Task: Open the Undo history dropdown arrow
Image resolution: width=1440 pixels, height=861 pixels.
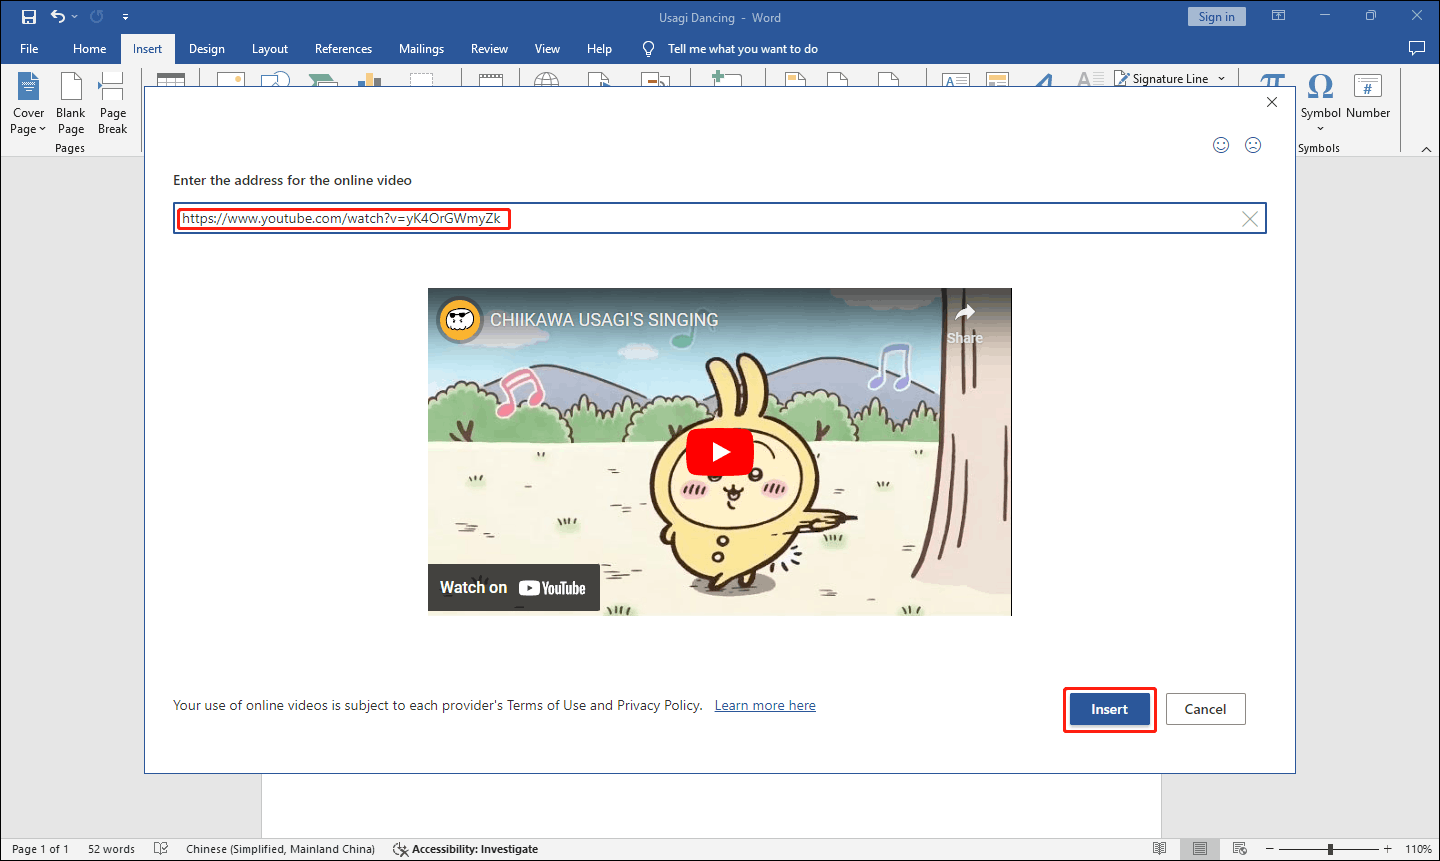Action: click(74, 17)
